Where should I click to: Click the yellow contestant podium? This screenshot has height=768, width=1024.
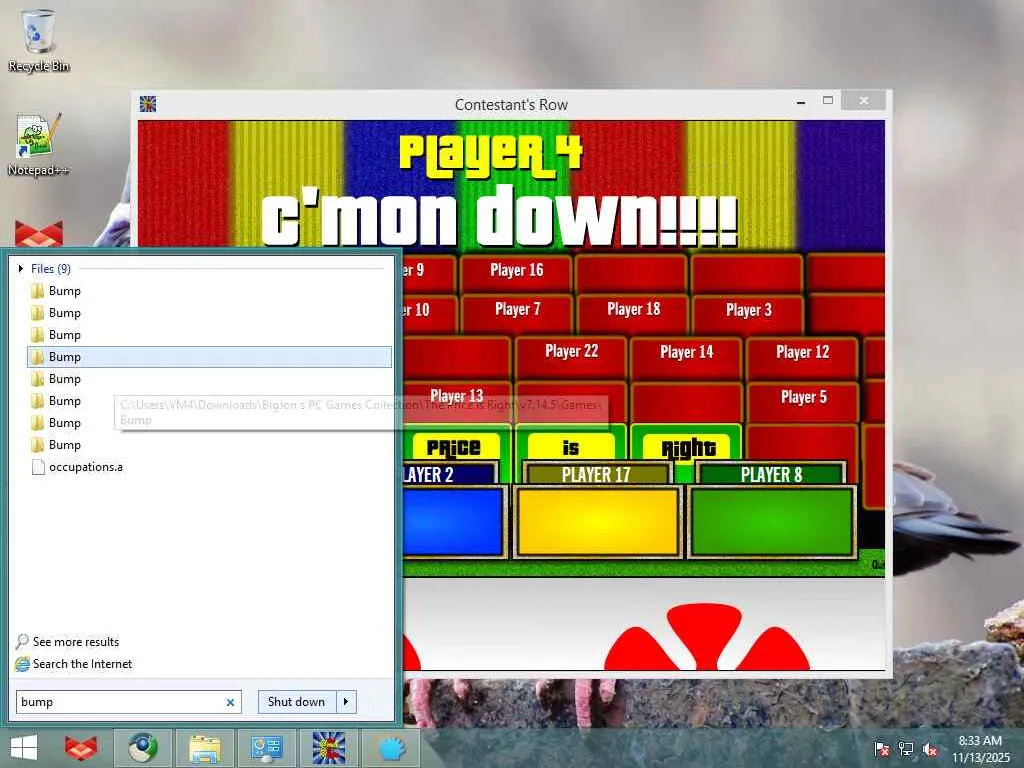[x=598, y=522]
